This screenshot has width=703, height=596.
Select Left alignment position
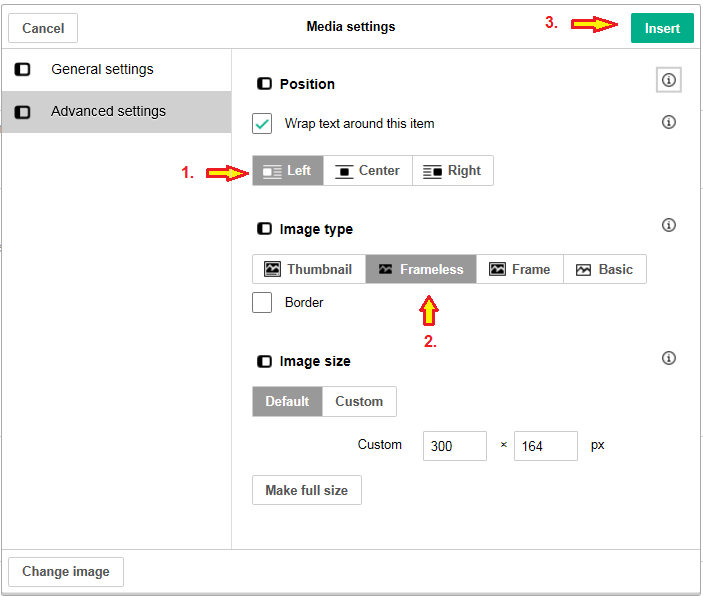click(x=287, y=171)
